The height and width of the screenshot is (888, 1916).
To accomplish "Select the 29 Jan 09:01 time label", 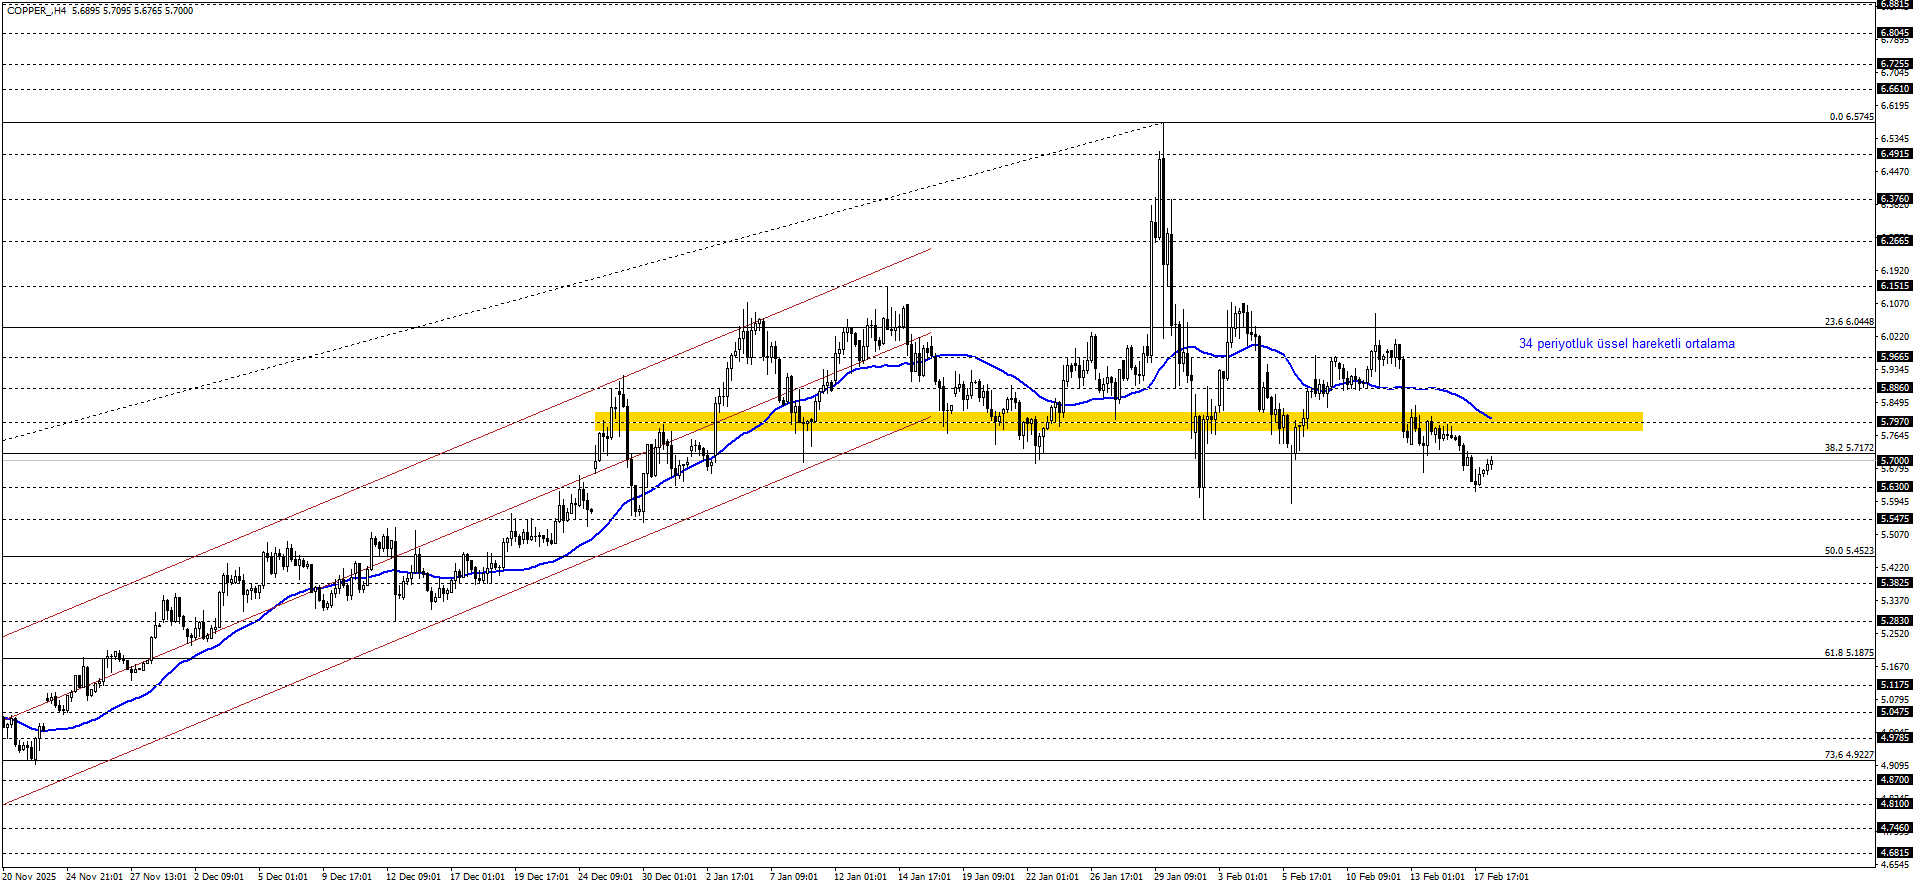I will (x=1180, y=877).
